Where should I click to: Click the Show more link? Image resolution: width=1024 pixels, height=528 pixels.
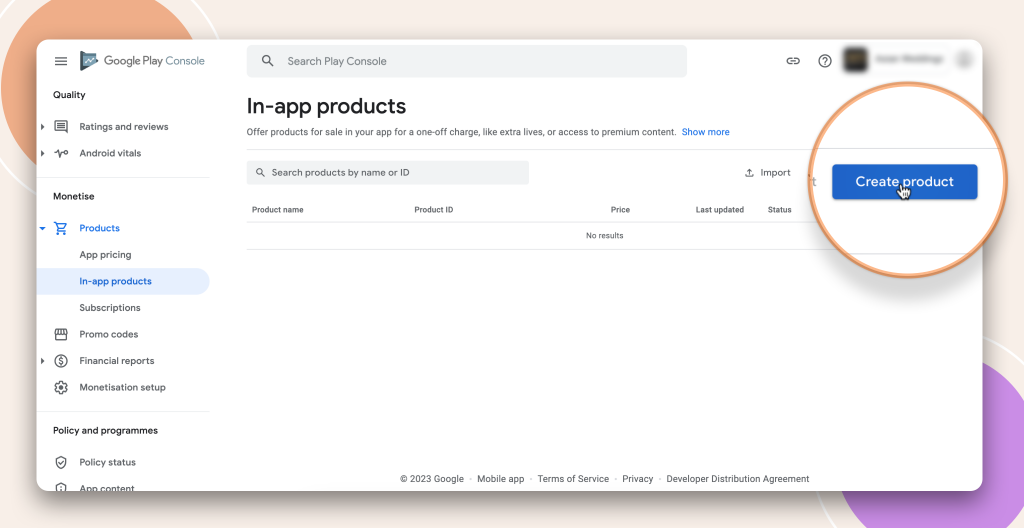(x=705, y=132)
